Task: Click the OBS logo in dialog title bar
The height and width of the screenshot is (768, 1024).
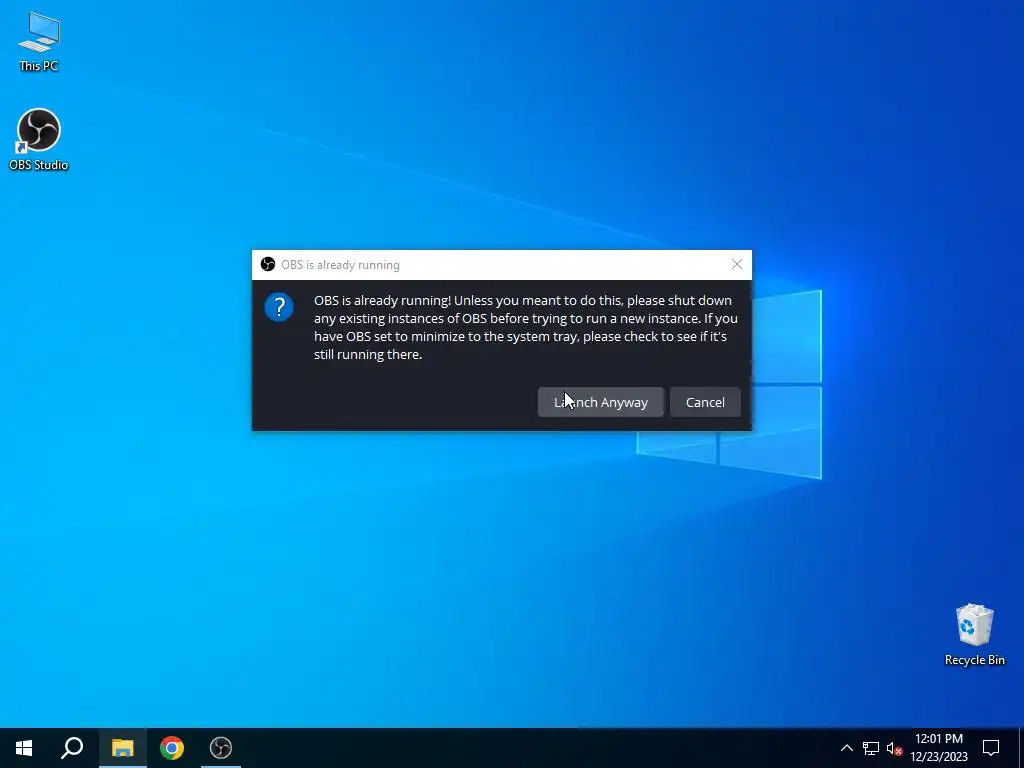Action: (x=268, y=264)
